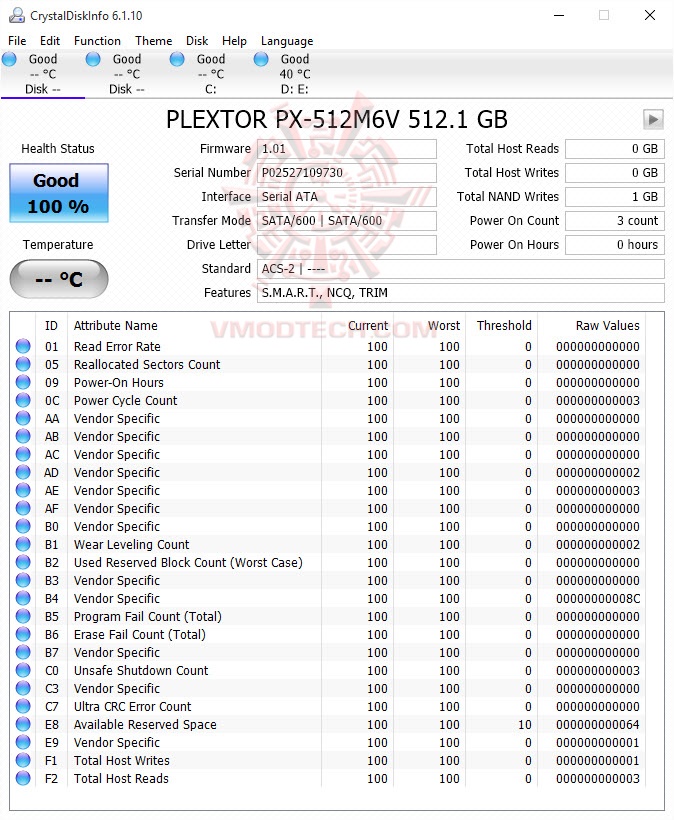674x820 pixels.
Task: Click the Good 100 % health status button
Action: 59,193
